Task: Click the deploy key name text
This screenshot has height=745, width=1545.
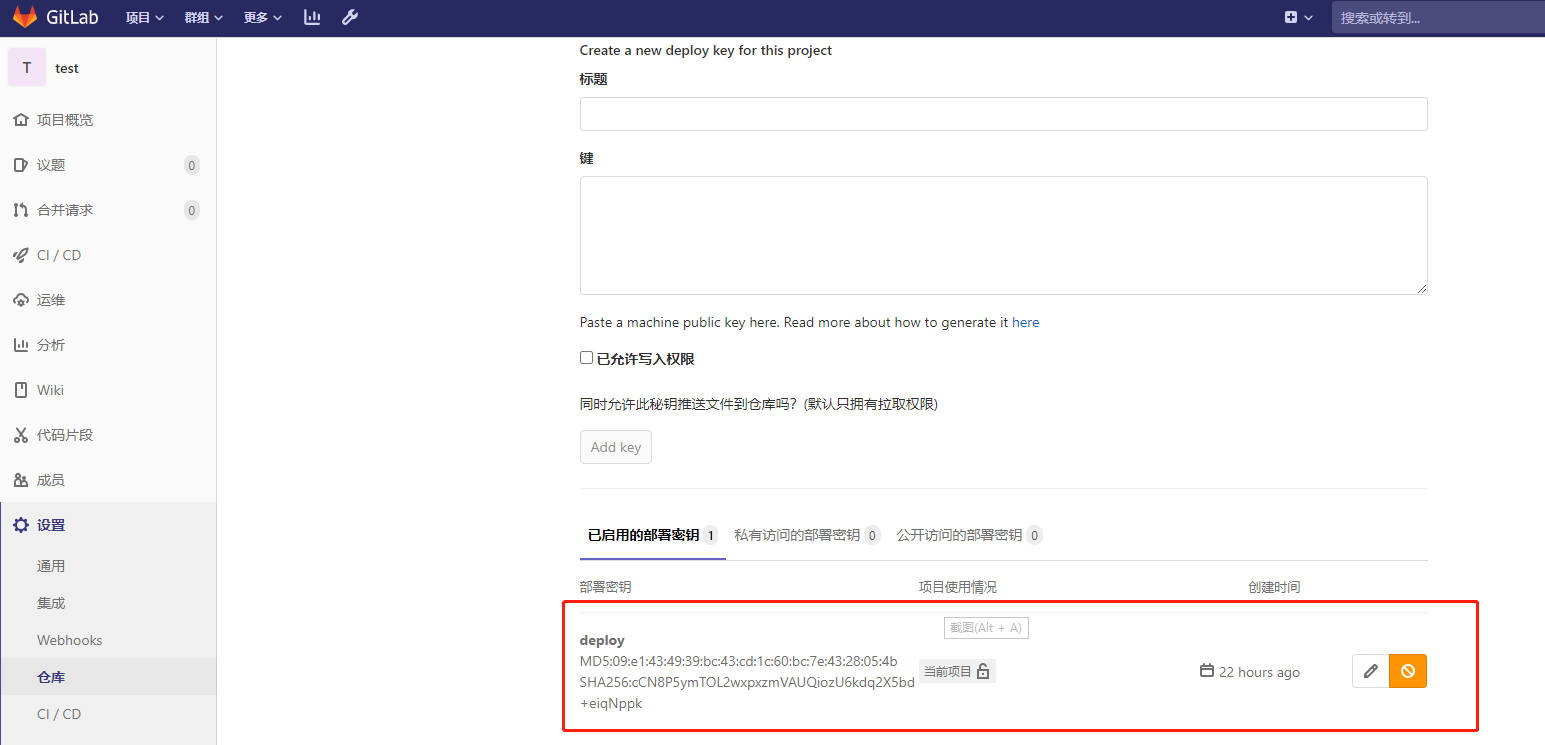Action: click(x=602, y=640)
